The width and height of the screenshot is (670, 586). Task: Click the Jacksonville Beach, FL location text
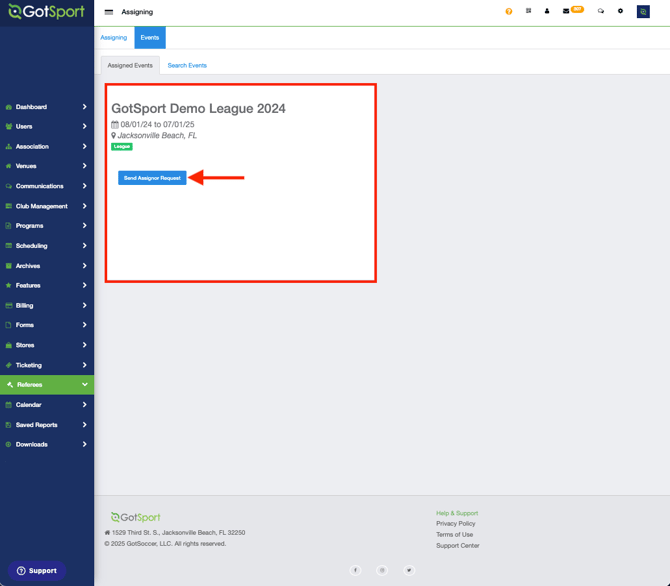[x=157, y=135]
